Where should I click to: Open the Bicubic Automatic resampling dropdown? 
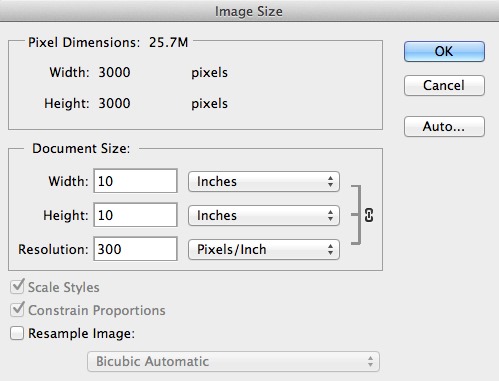[233, 361]
